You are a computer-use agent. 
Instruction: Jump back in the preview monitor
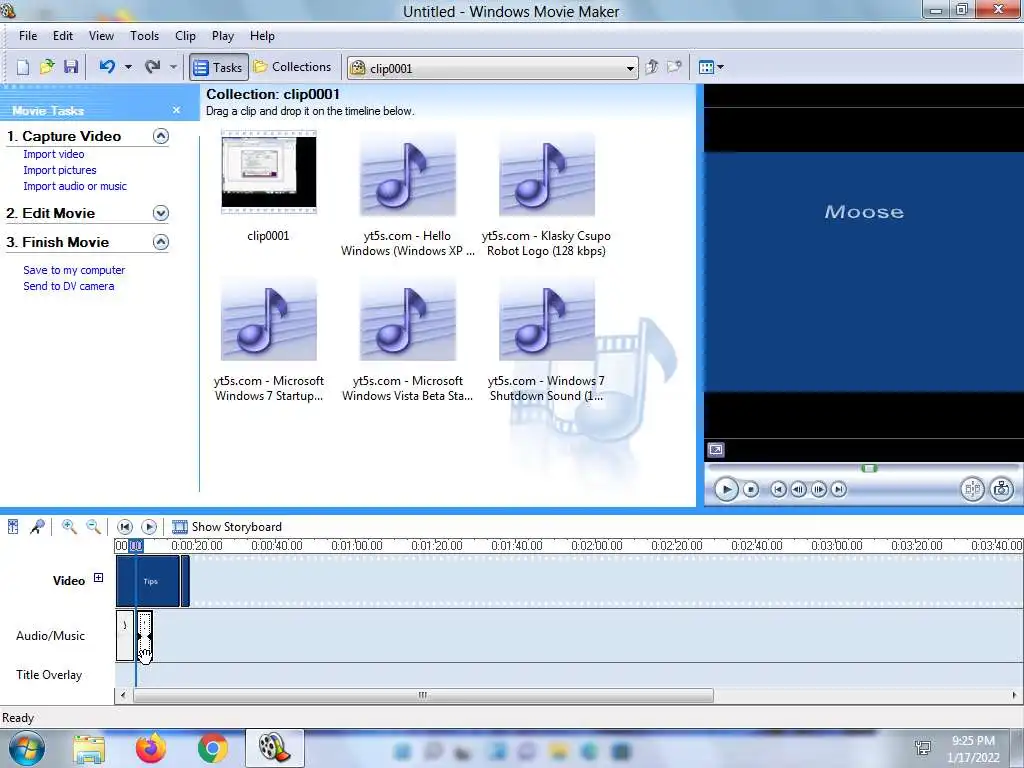778,489
